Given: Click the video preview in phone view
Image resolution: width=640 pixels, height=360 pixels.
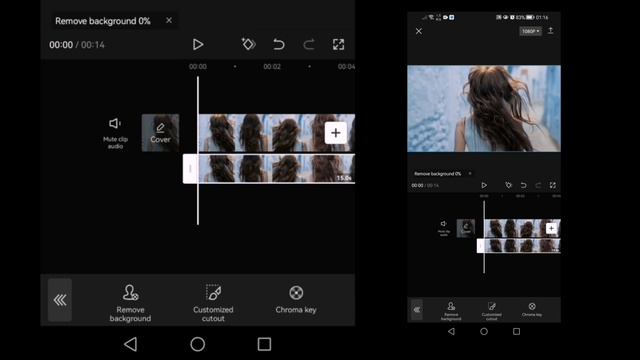Looking at the screenshot, I should (484, 109).
